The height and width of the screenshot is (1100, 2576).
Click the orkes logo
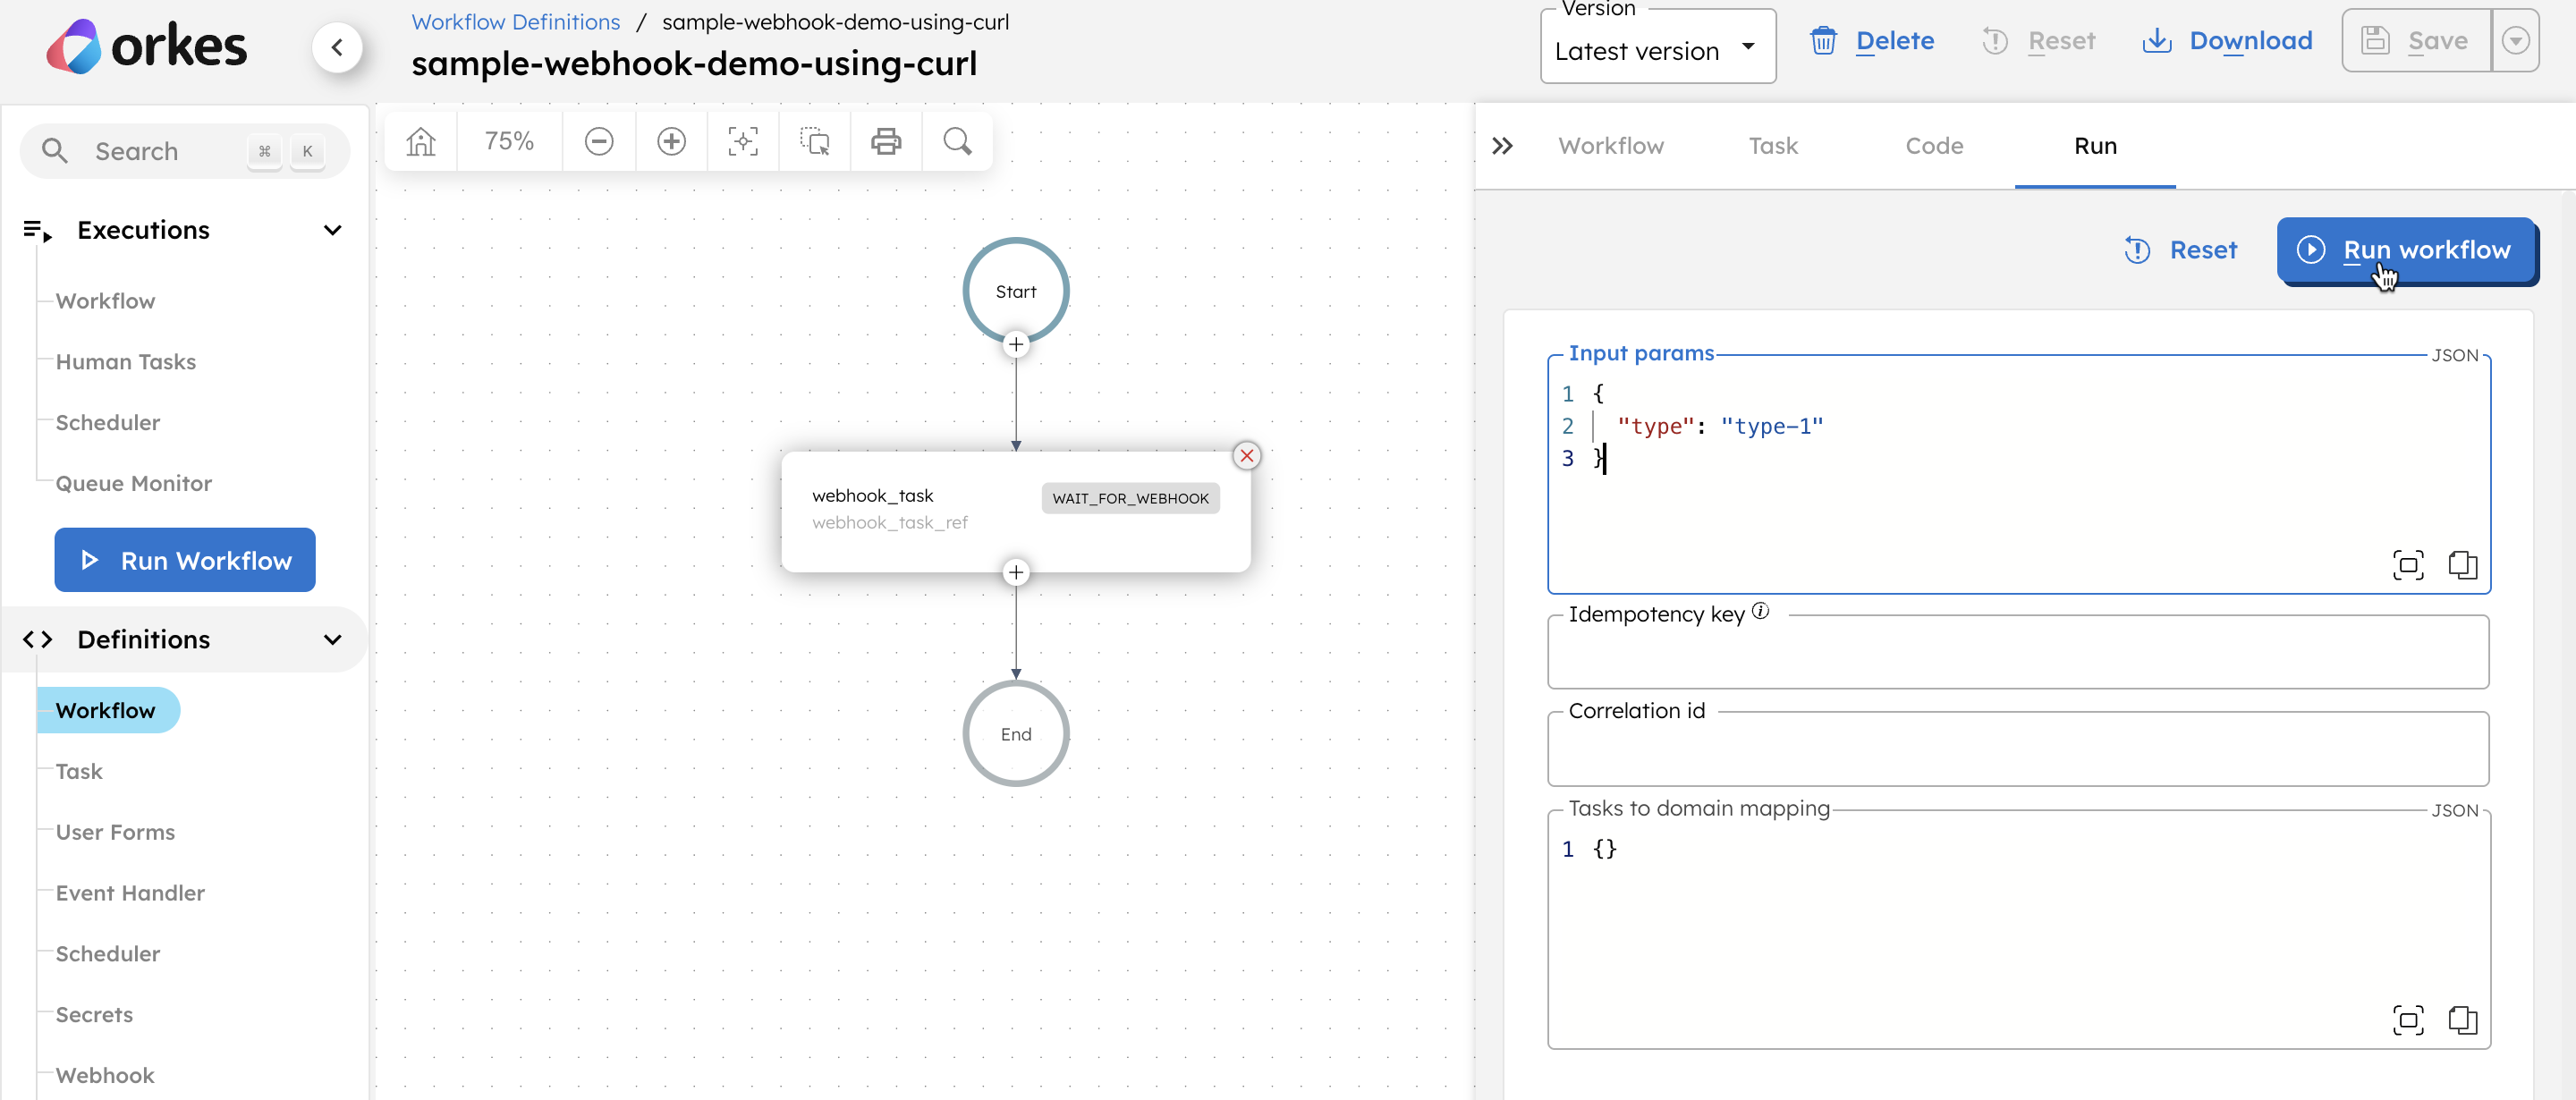tap(146, 46)
